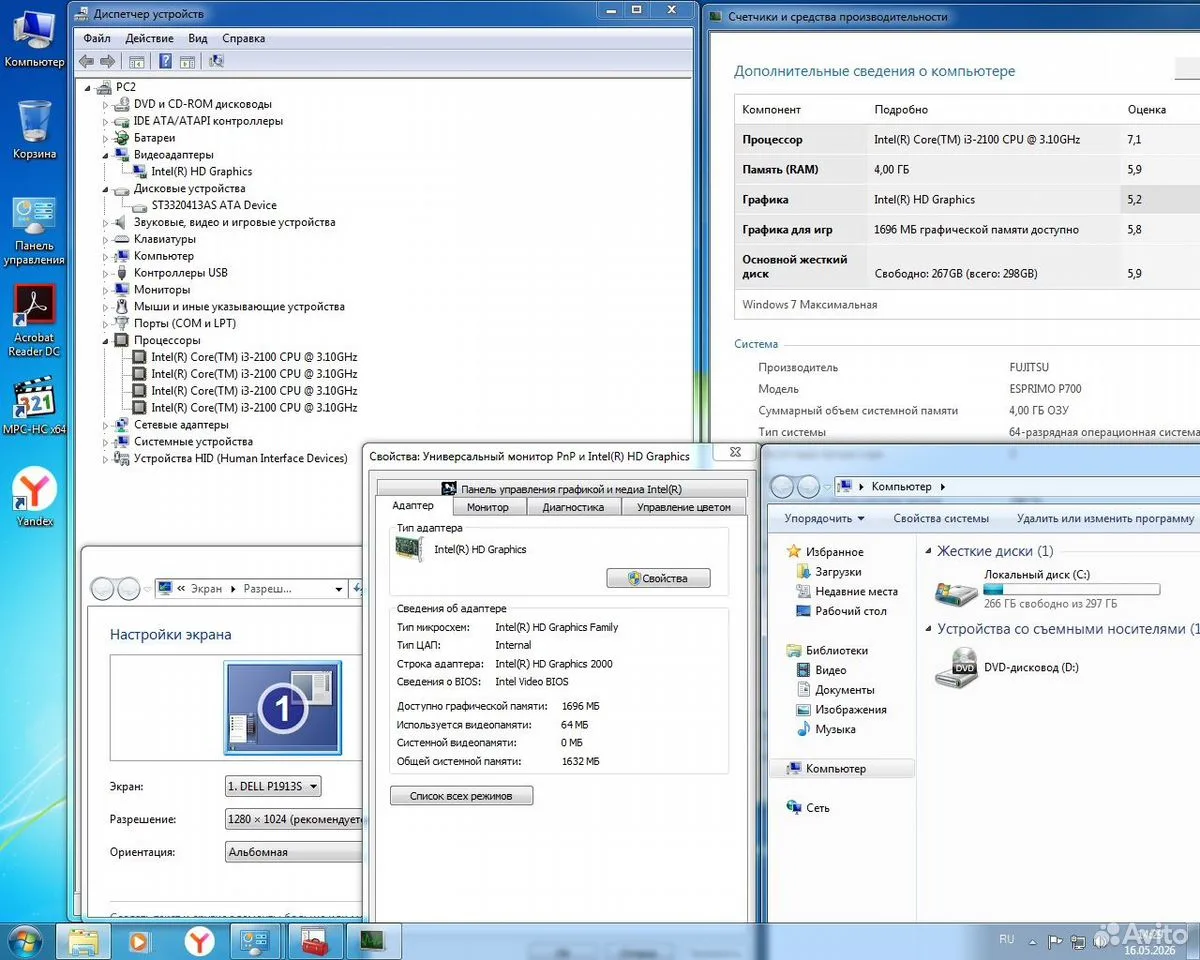
Task: Click the show/hide console tree toolbar icon
Action: [137, 62]
